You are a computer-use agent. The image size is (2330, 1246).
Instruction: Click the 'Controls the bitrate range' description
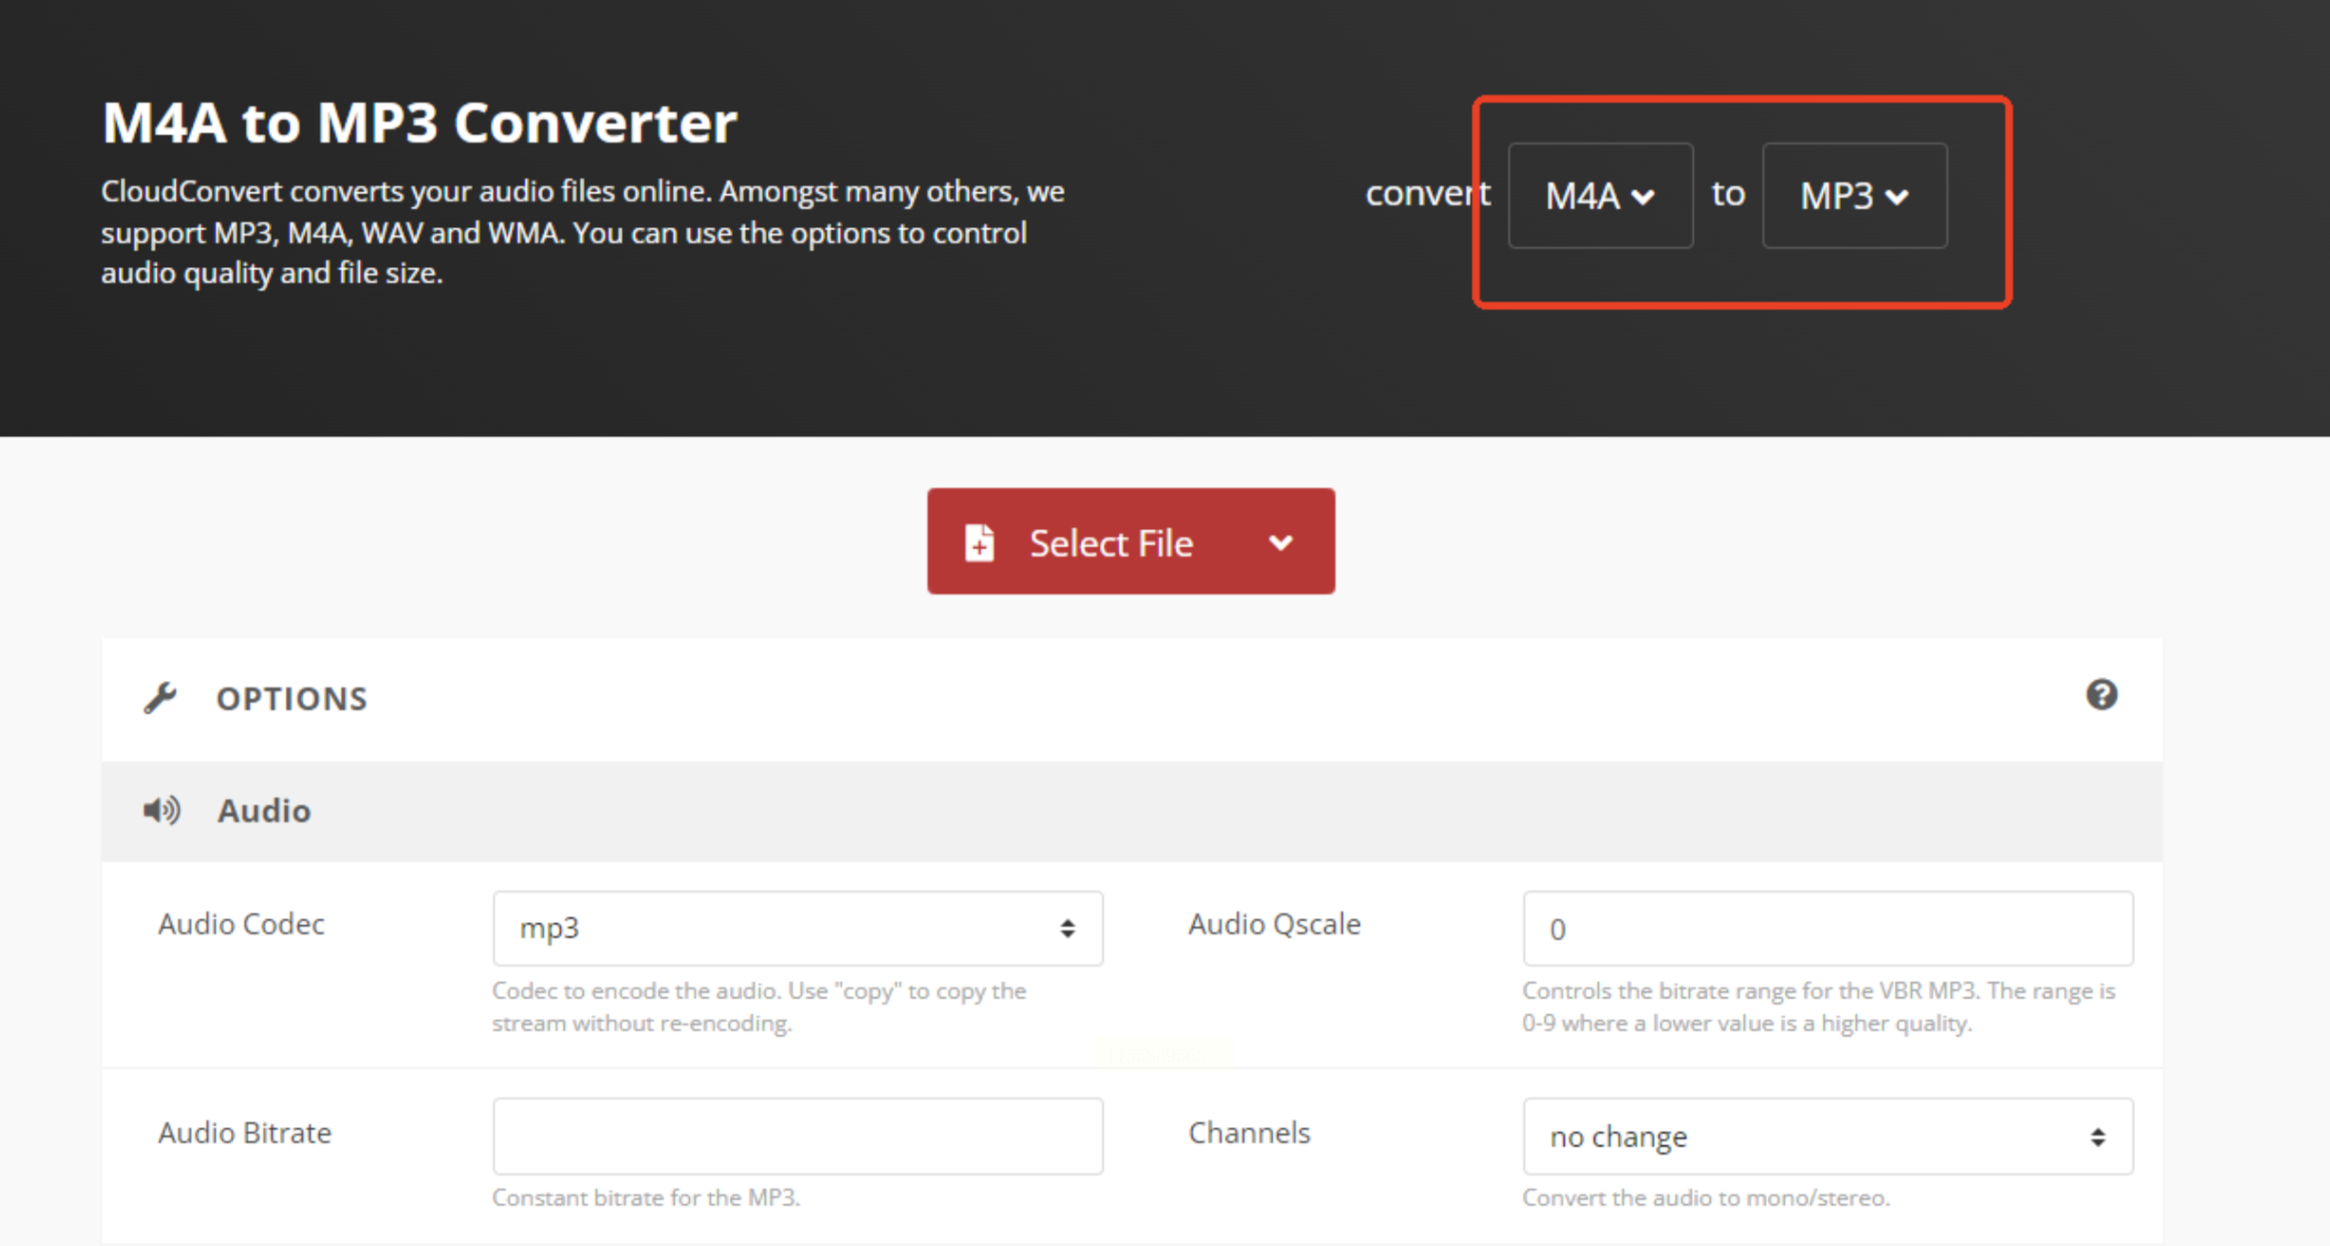[1818, 1007]
